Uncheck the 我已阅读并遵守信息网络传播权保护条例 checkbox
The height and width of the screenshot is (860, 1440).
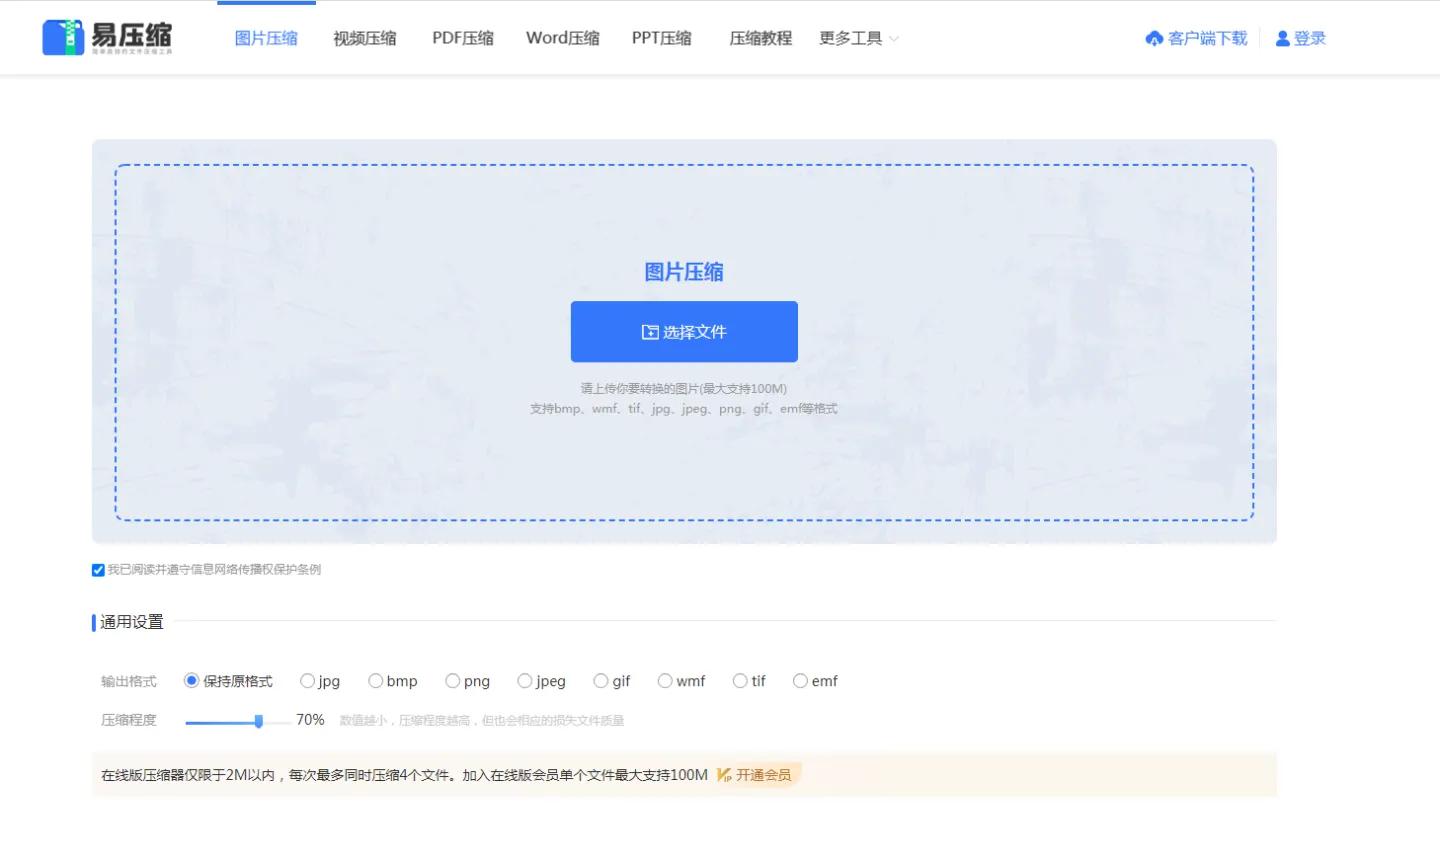point(97,570)
